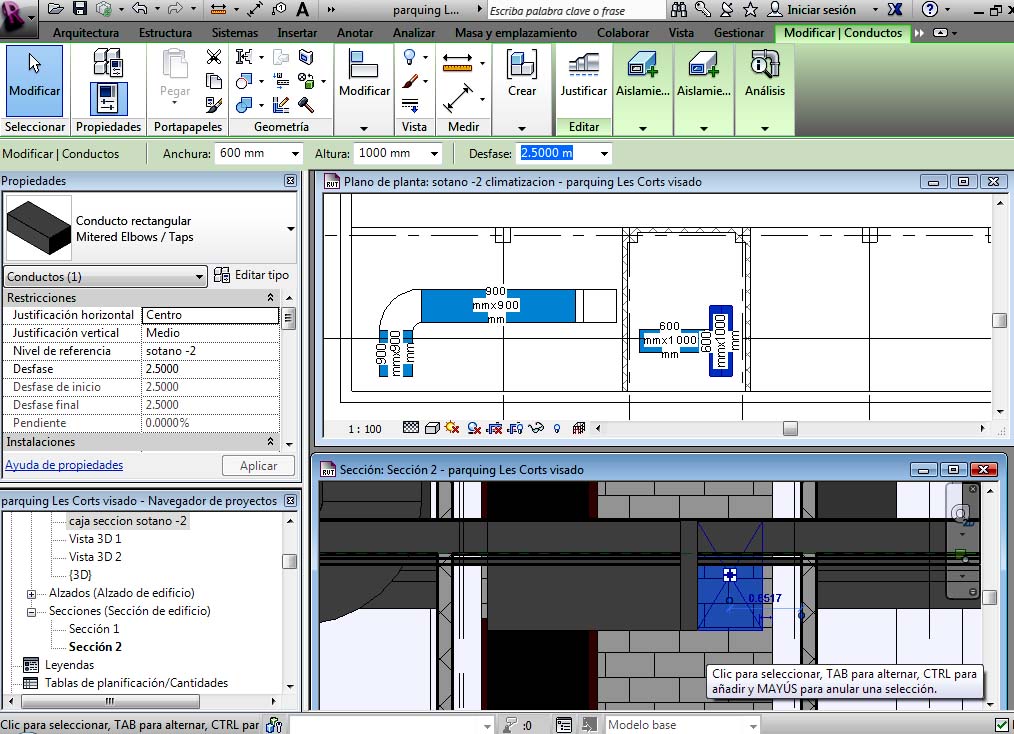Image resolution: width=1014 pixels, height=734 pixels.
Task: Click the Crear ribbon icon
Action: coord(521,76)
